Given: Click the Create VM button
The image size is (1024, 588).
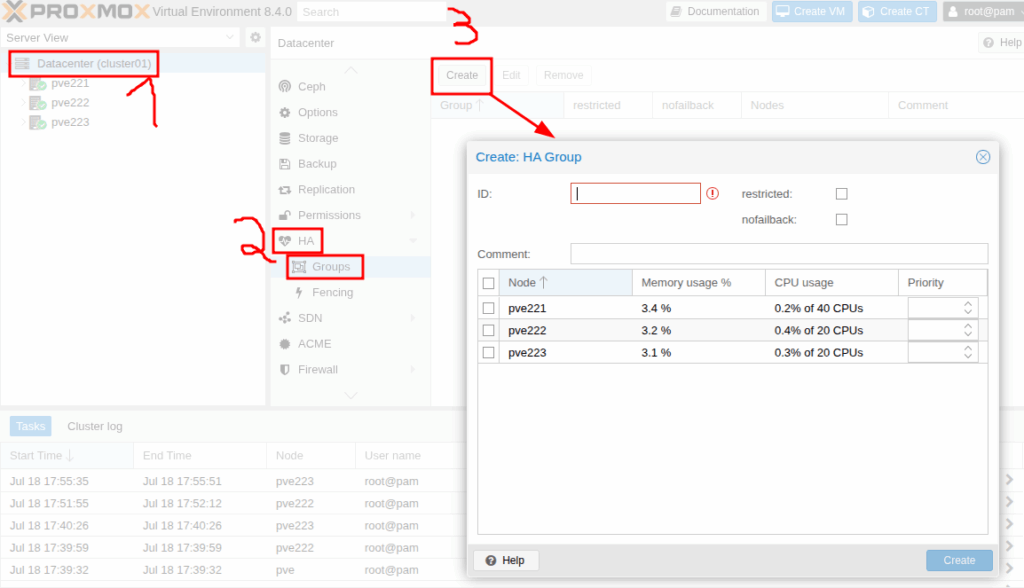Looking at the screenshot, I should (x=811, y=11).
